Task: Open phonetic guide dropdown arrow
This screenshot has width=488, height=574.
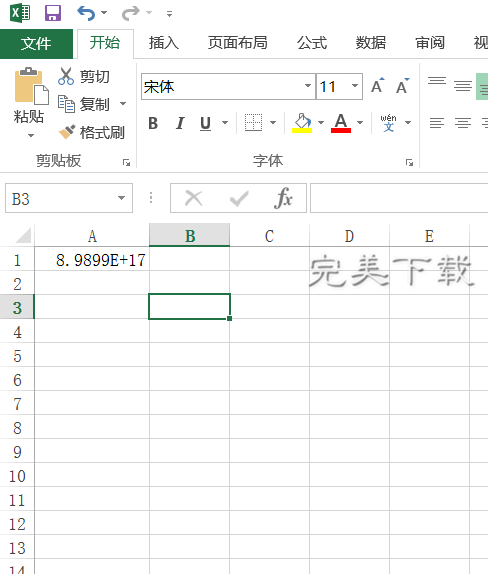Action: pyautogui.click(x=408, y=123)
